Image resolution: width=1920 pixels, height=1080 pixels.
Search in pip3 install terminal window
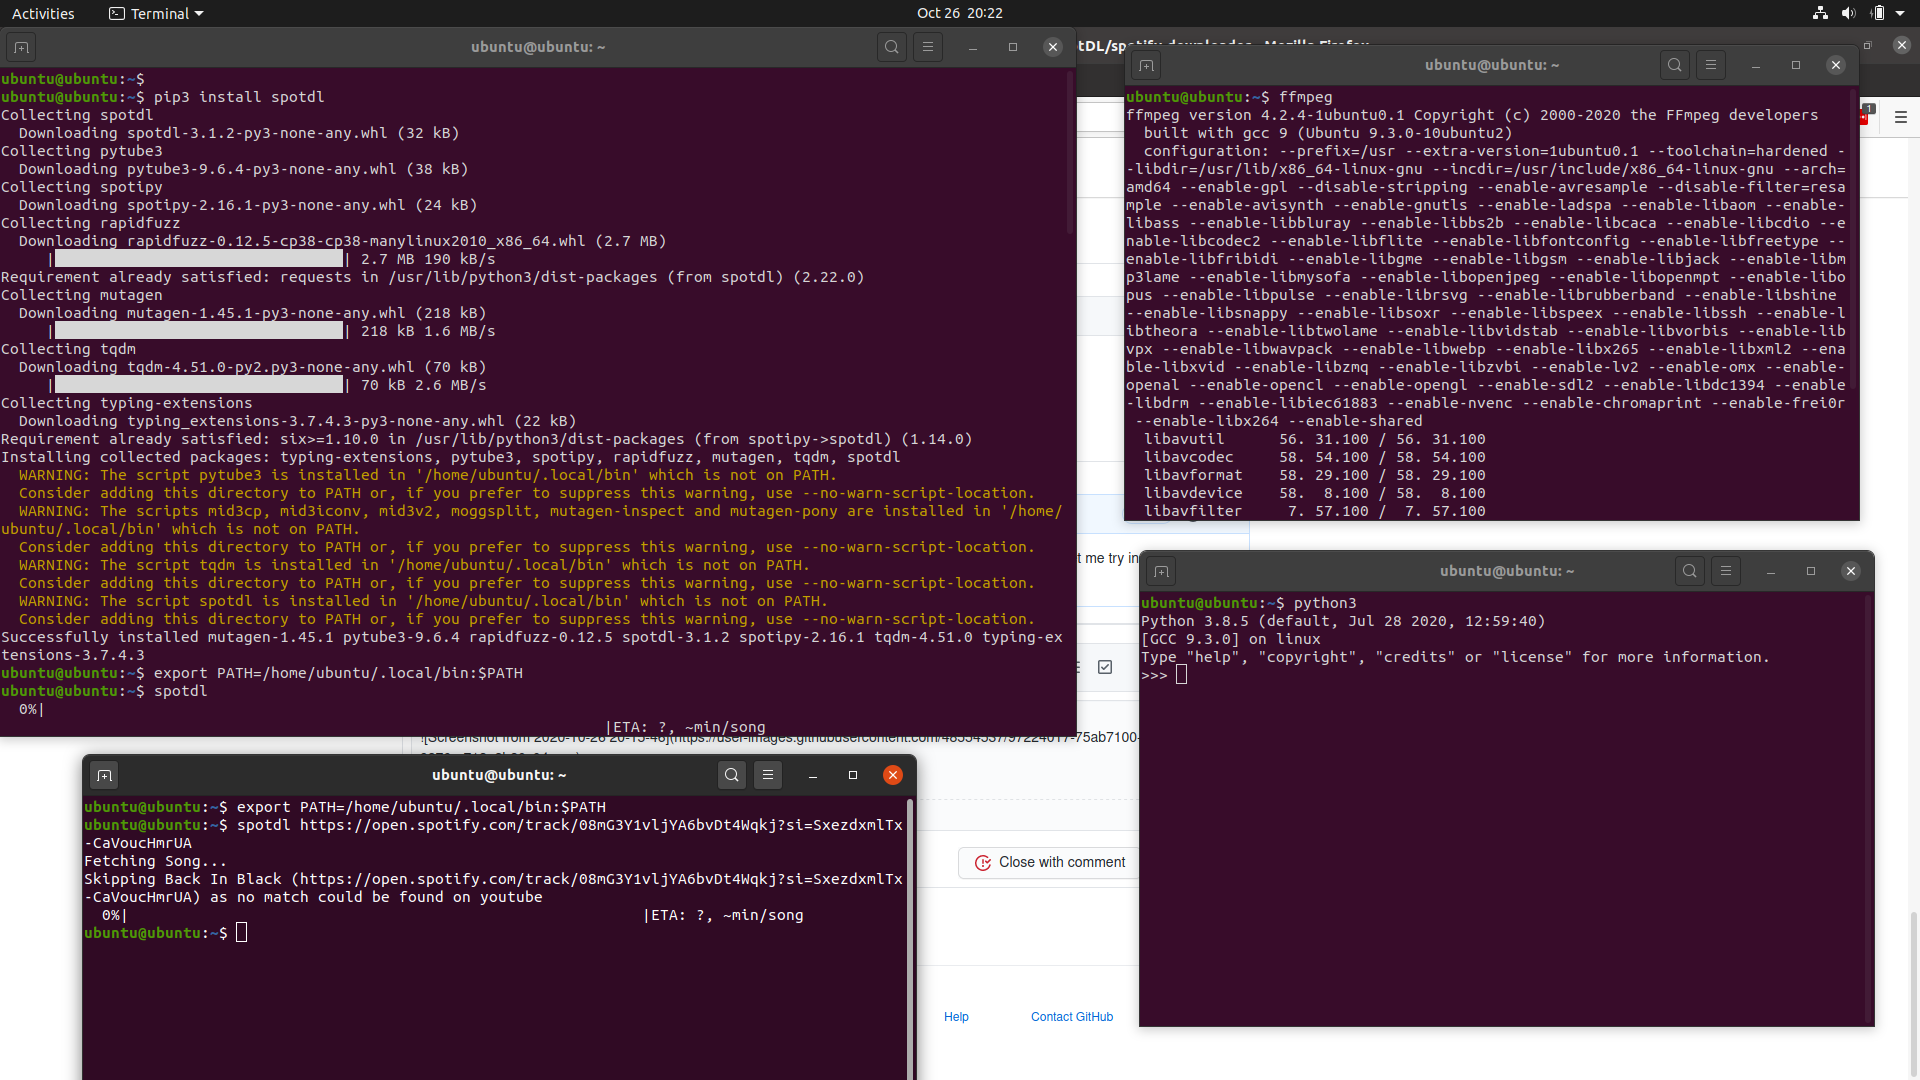point(892,47)
